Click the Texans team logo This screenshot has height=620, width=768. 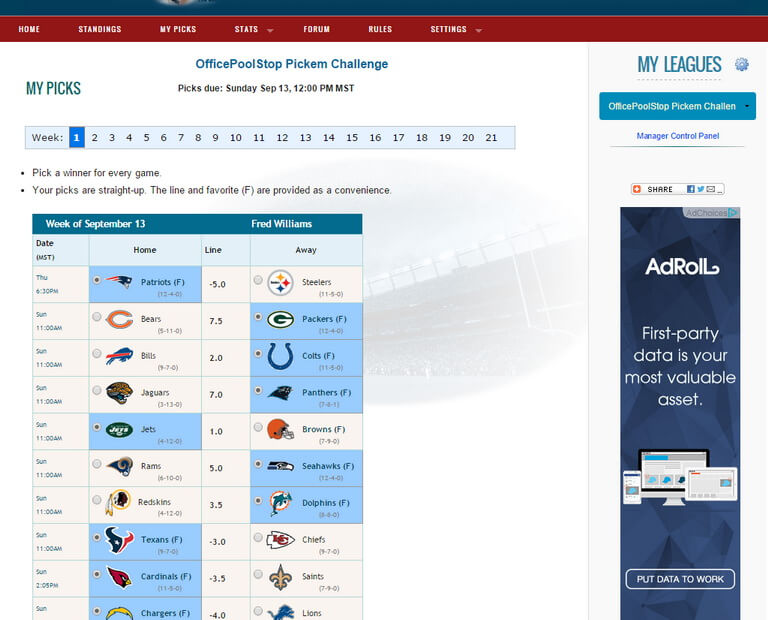(x=120, y=540)
